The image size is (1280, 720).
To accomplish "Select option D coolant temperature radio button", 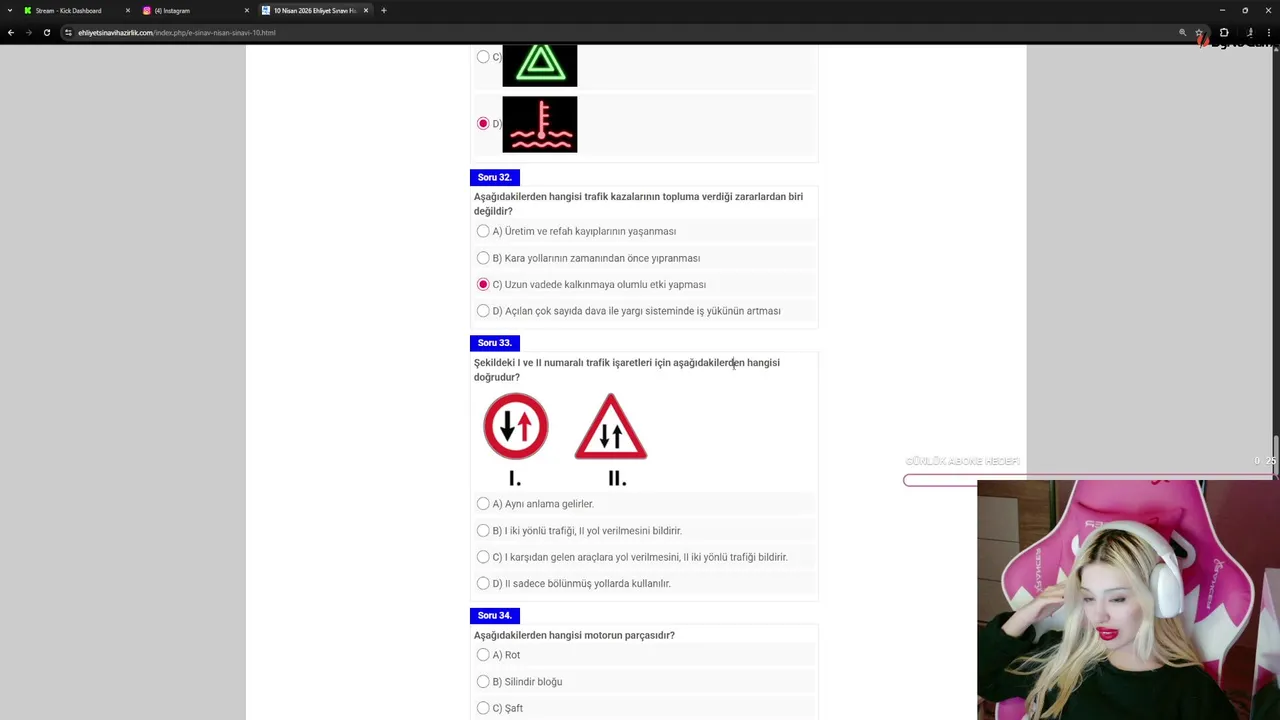I will tap(483, 124).
